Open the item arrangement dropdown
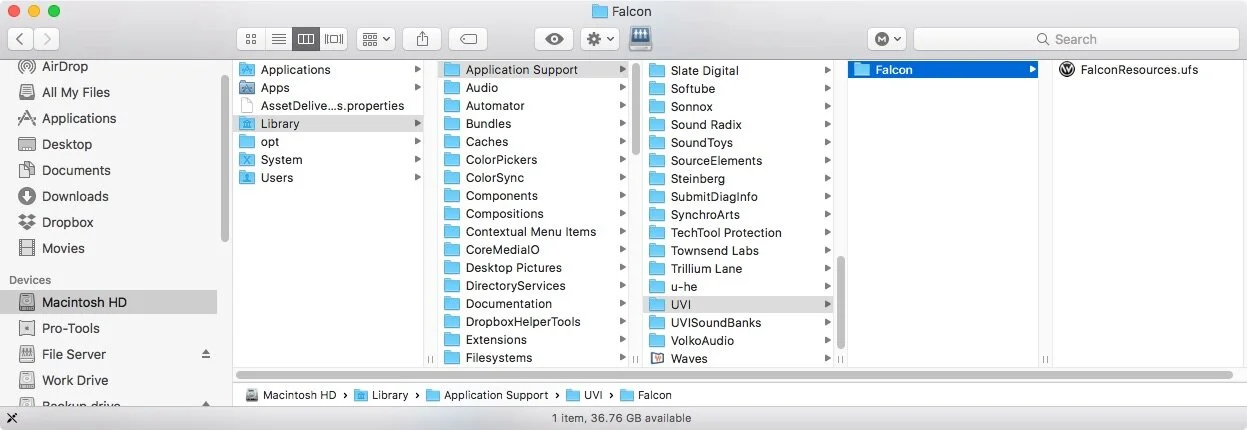Viewport: 1247px width, 430px height. click(x=376, y=39)
